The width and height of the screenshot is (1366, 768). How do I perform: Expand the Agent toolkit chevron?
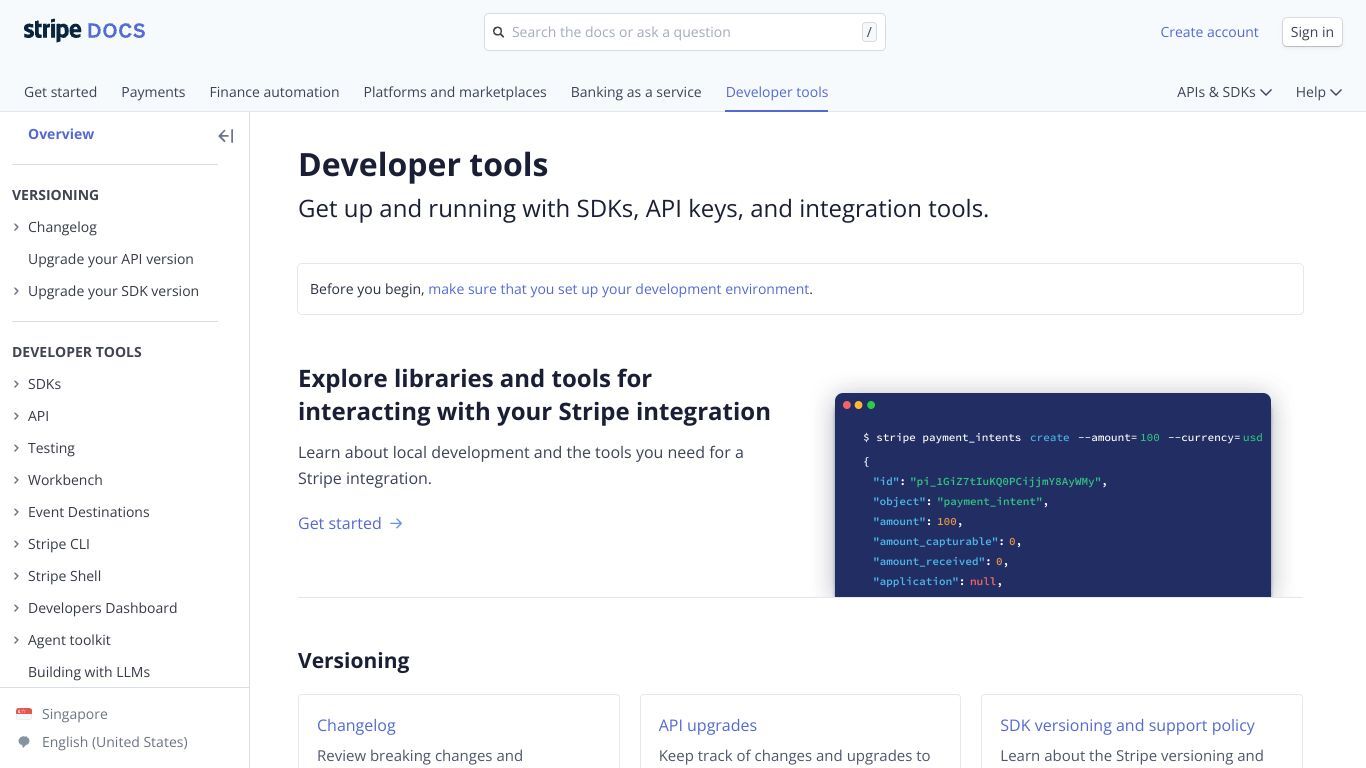click(x=16, y=640)
